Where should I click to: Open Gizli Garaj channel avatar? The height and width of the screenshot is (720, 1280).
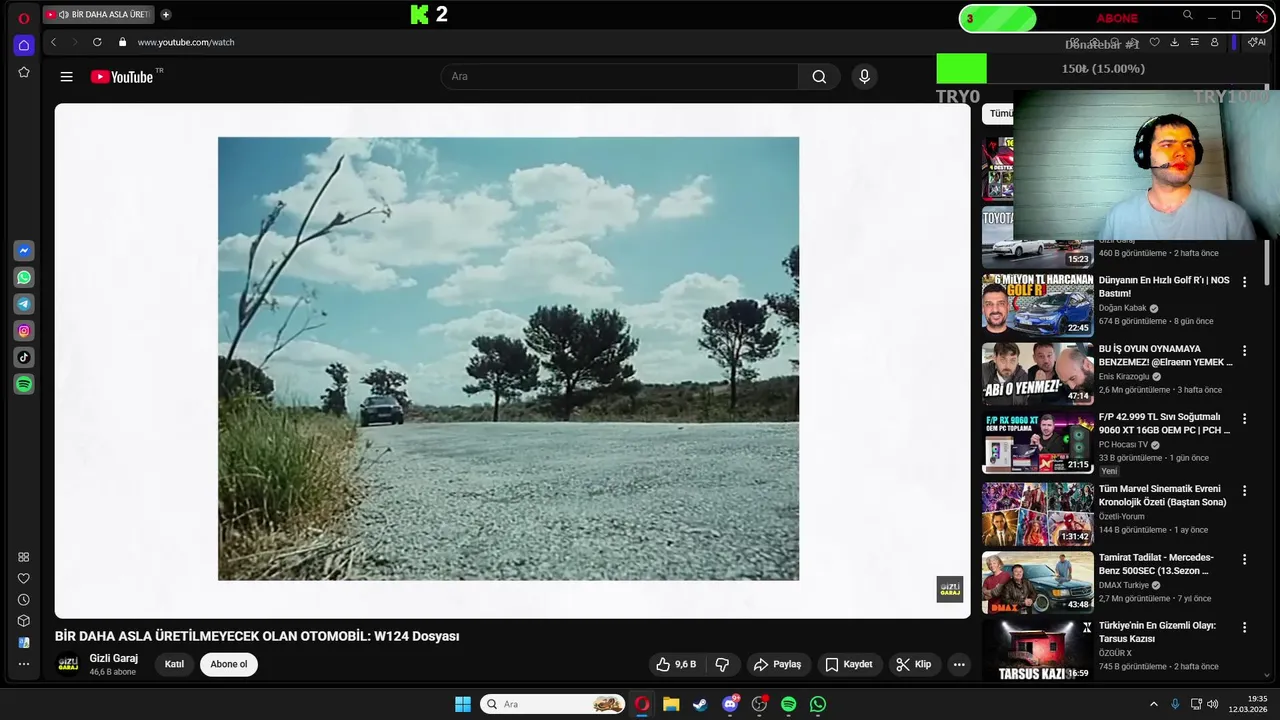(68, 664)
